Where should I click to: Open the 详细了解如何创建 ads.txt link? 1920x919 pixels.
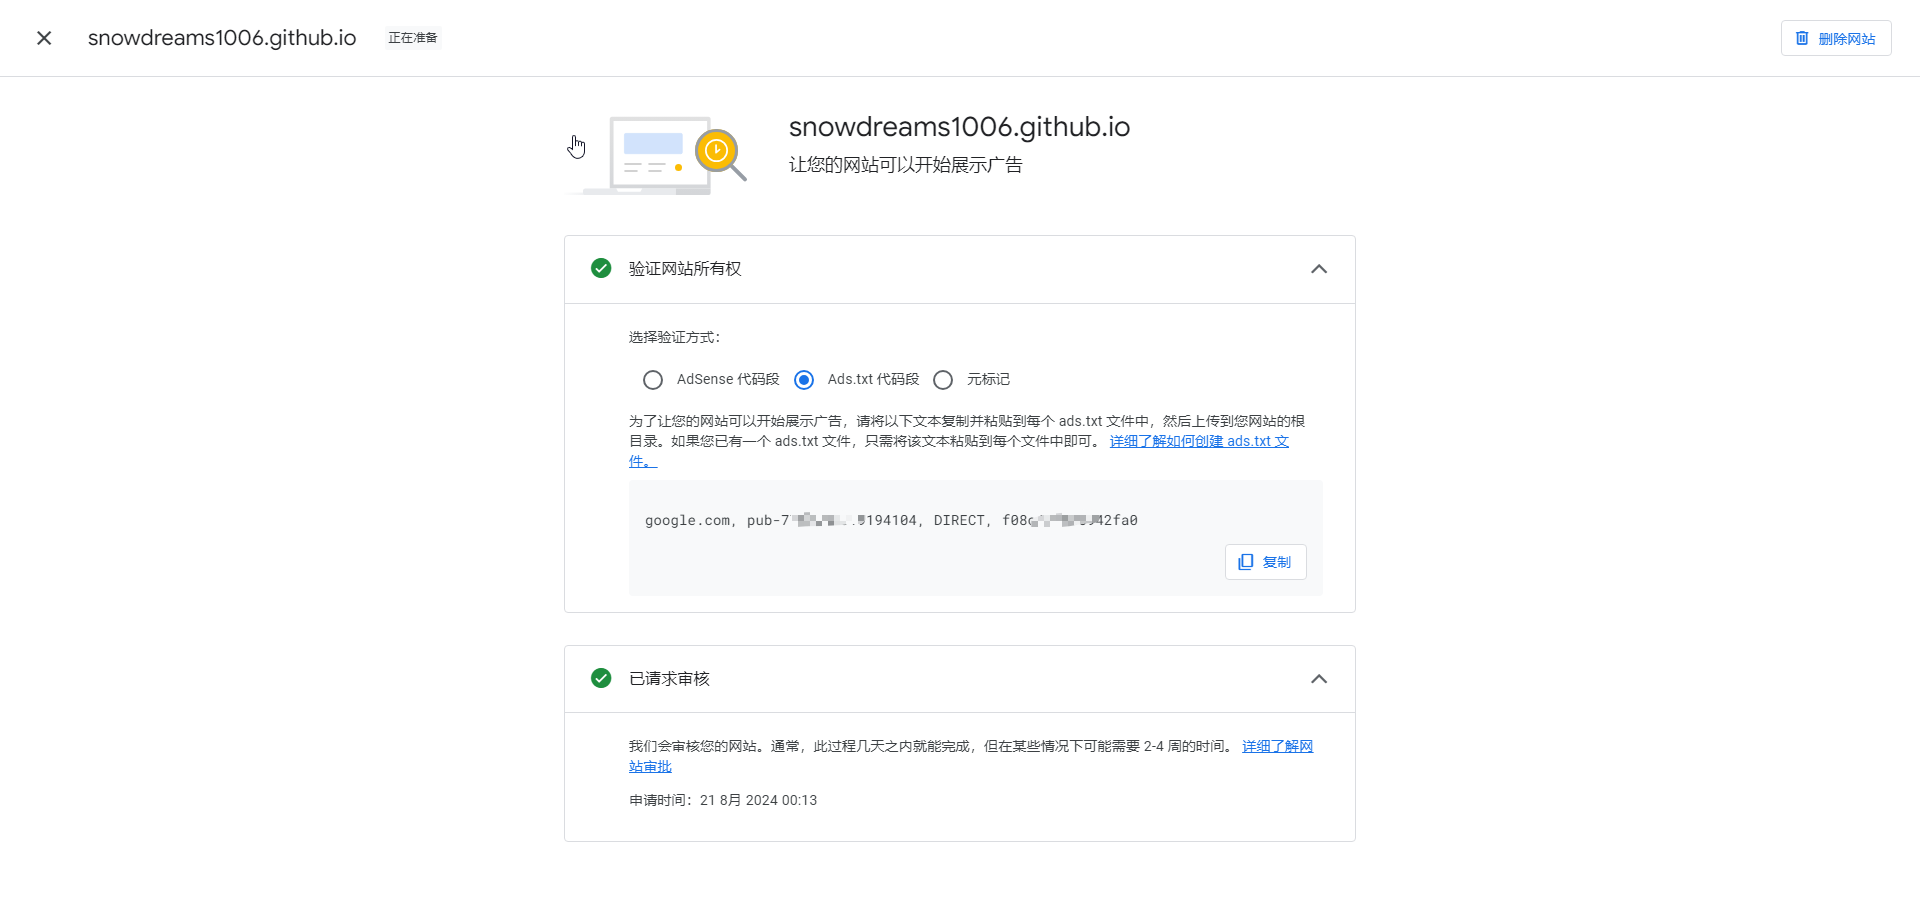tap(1198, 441)
